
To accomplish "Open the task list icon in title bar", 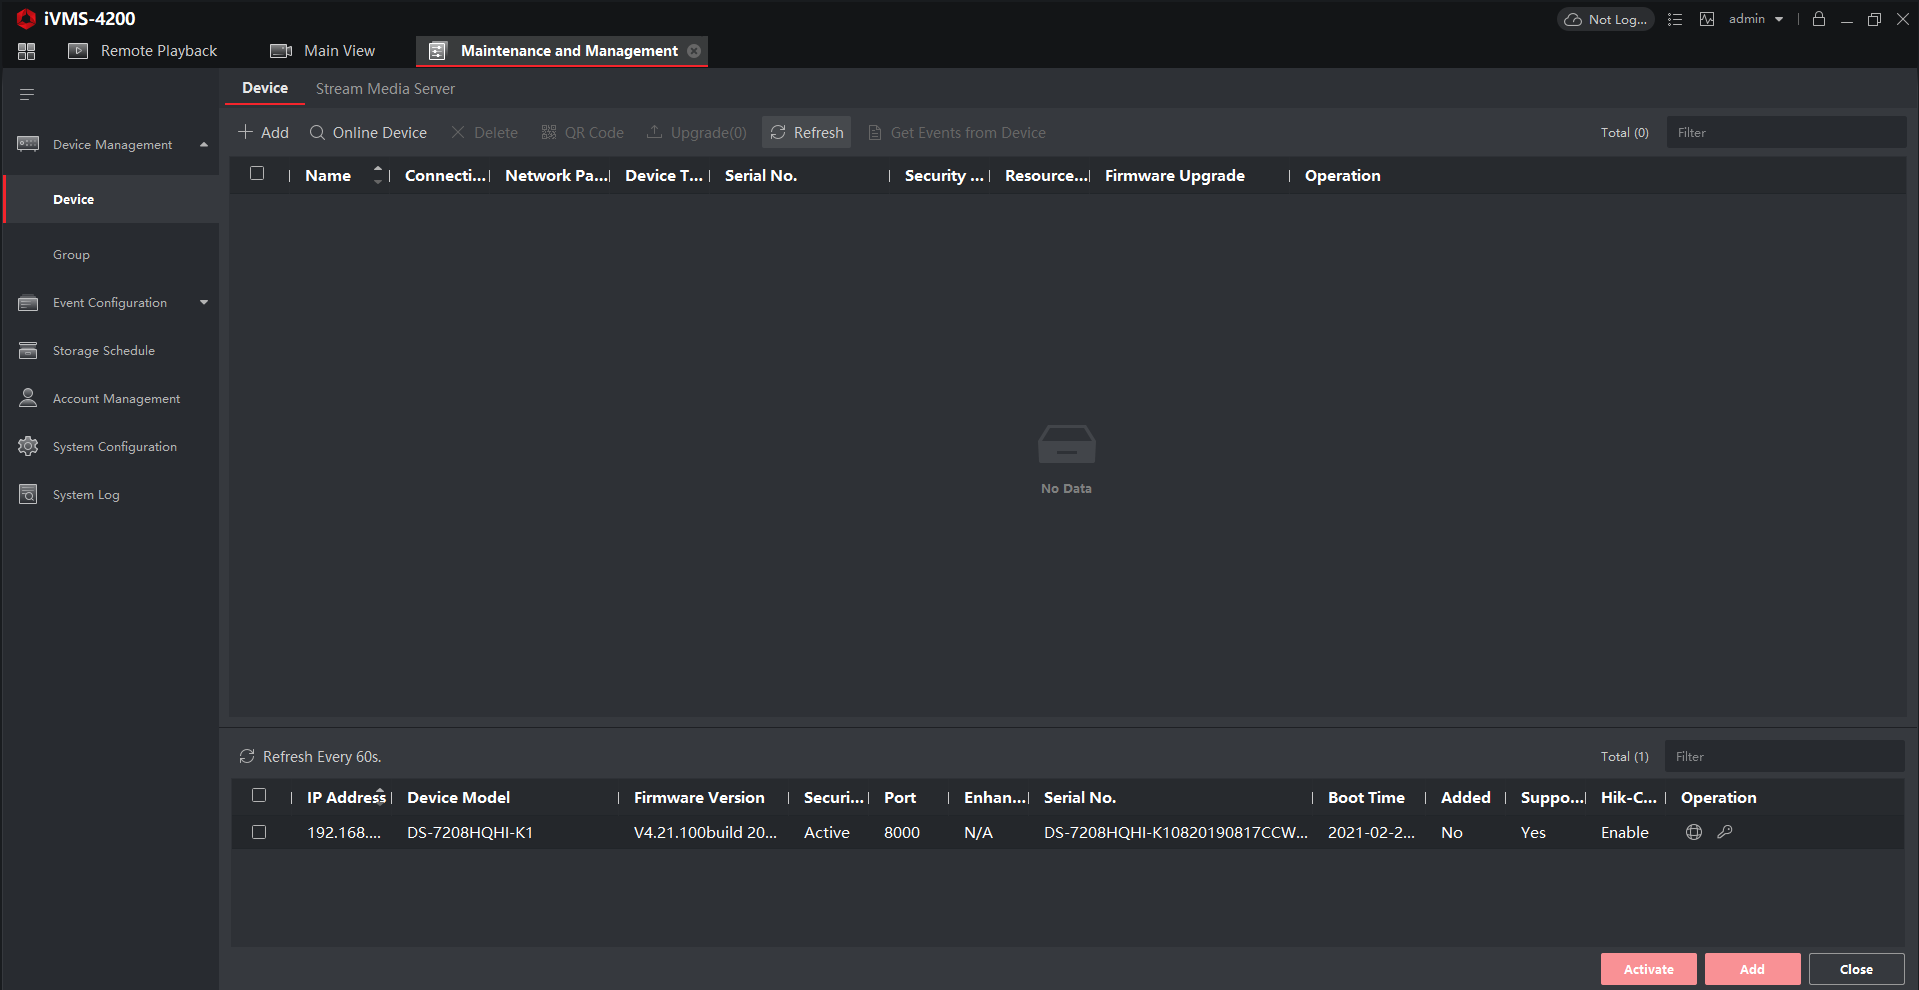I will [x=1675, y=19].
